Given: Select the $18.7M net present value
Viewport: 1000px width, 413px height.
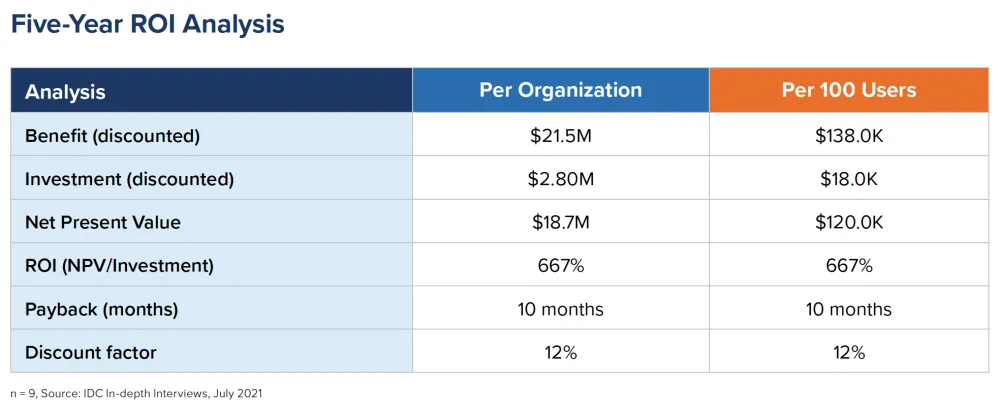Looking at the screenshot, I should click(x=560, y=222).
